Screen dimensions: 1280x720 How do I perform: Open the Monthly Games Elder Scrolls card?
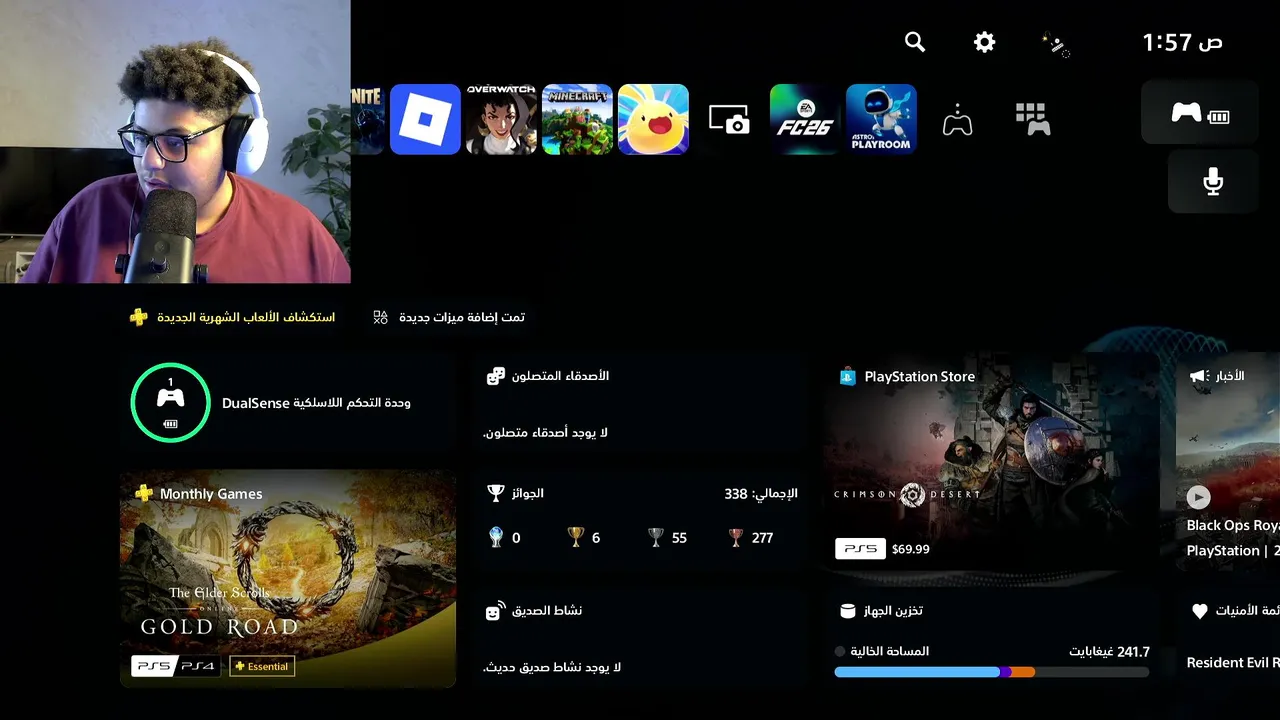coord(288,579)
